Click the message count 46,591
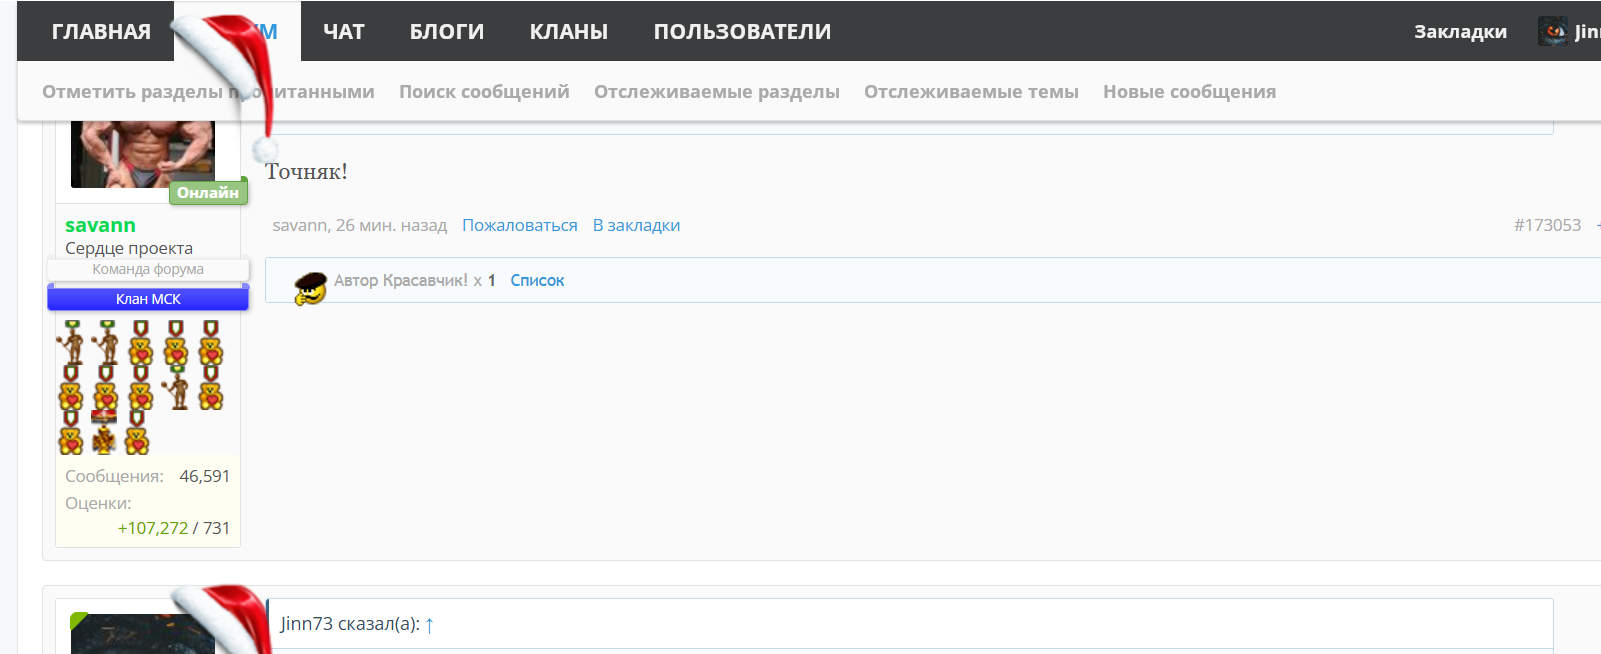The width and height of the screenshot is (1601, 654). coord(205,476)
